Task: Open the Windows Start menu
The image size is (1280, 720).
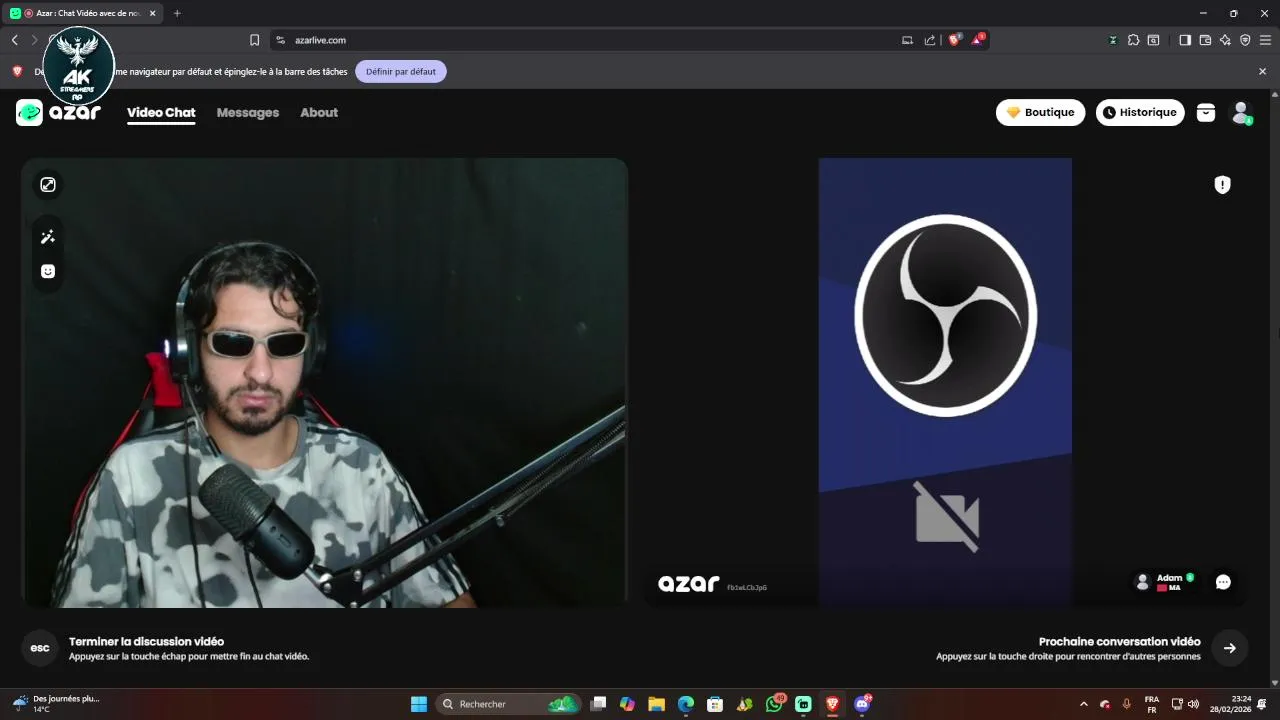Action: tap(419, 704)
